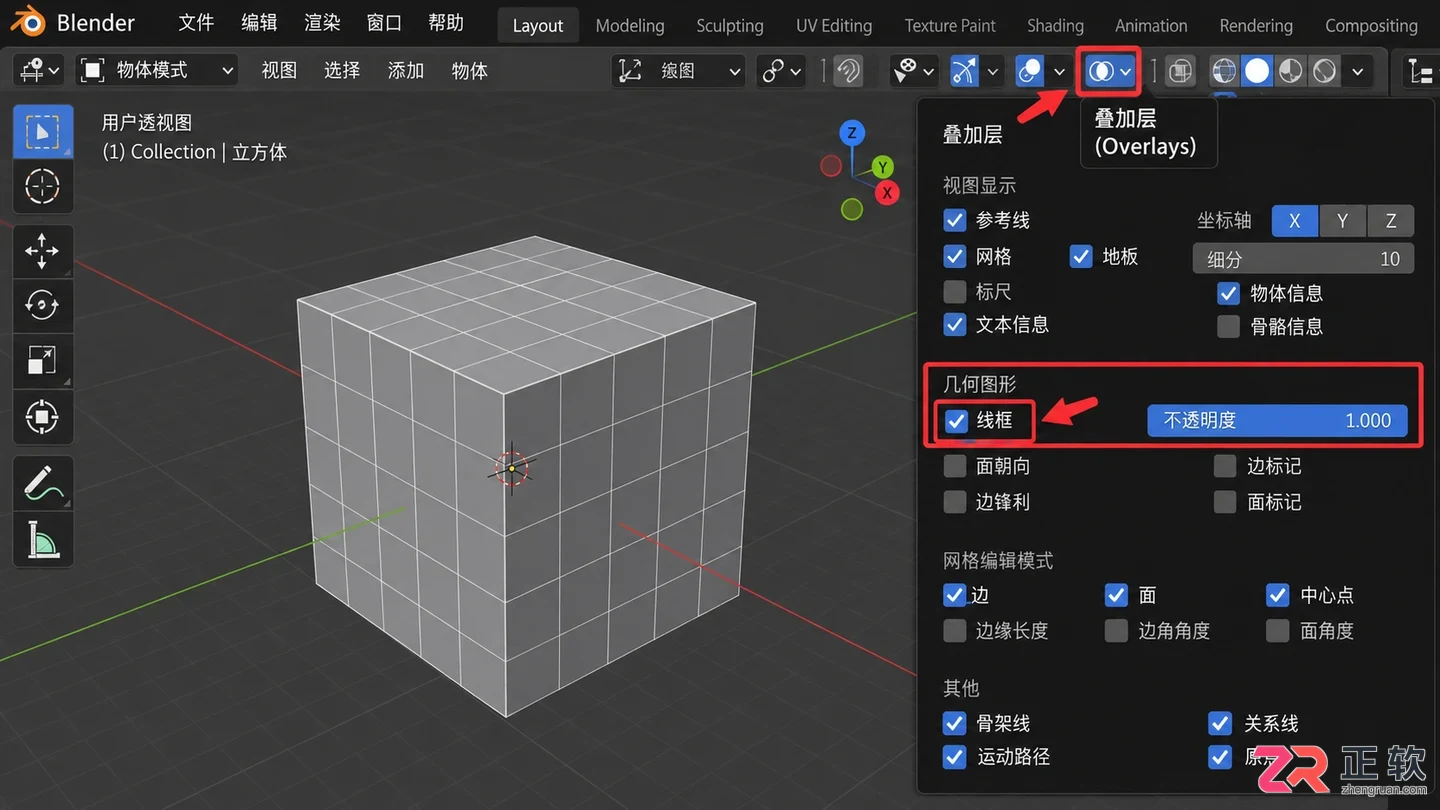The image size is (1440, 810).
Task: Click the Z axis on navigation gizmo
Action: 852,133
